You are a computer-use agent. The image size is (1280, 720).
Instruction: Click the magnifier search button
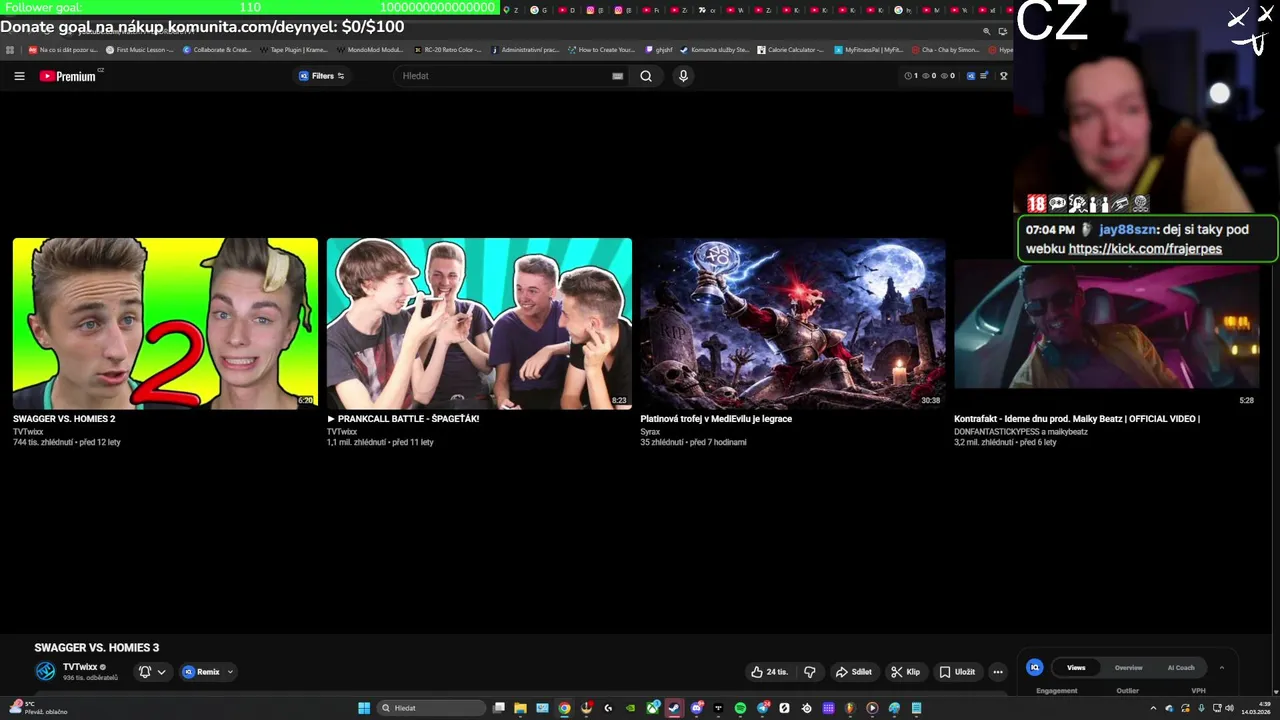pos(646,76)
